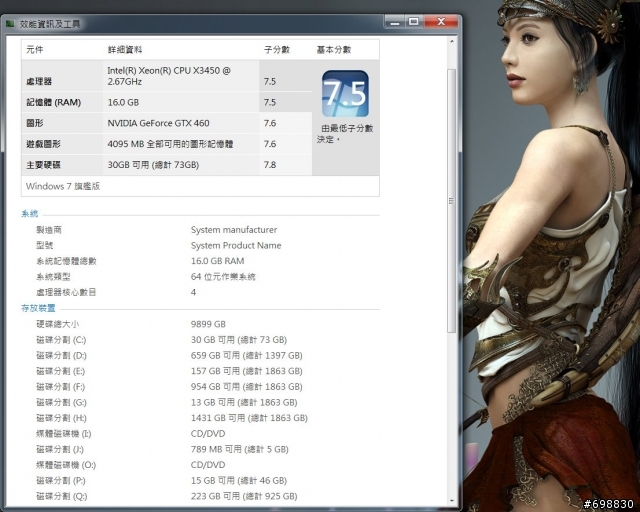Image resolution: width=640 pixels, height=512 pixels.
Task: Click the 7.8 hard disk subscore
Action: tap(270, 165)
